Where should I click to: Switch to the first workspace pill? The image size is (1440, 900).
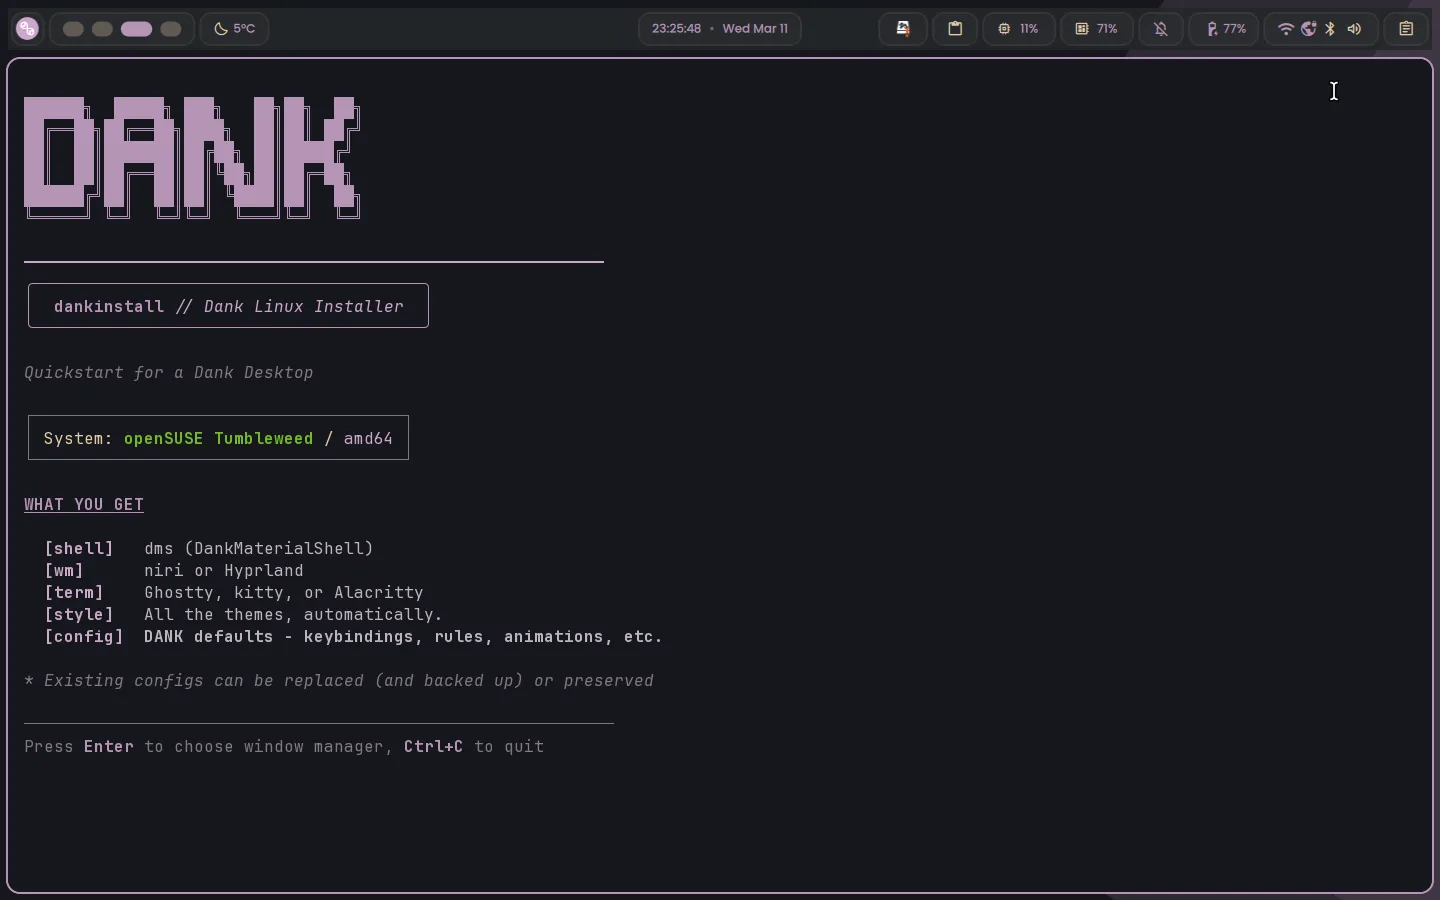73,29
